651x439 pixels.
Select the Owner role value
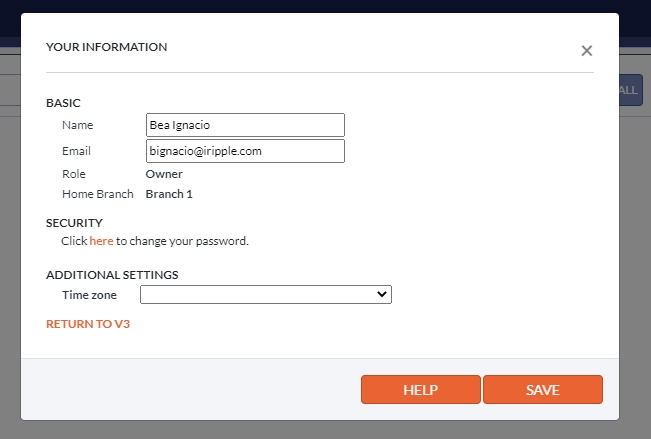[164, 174]
